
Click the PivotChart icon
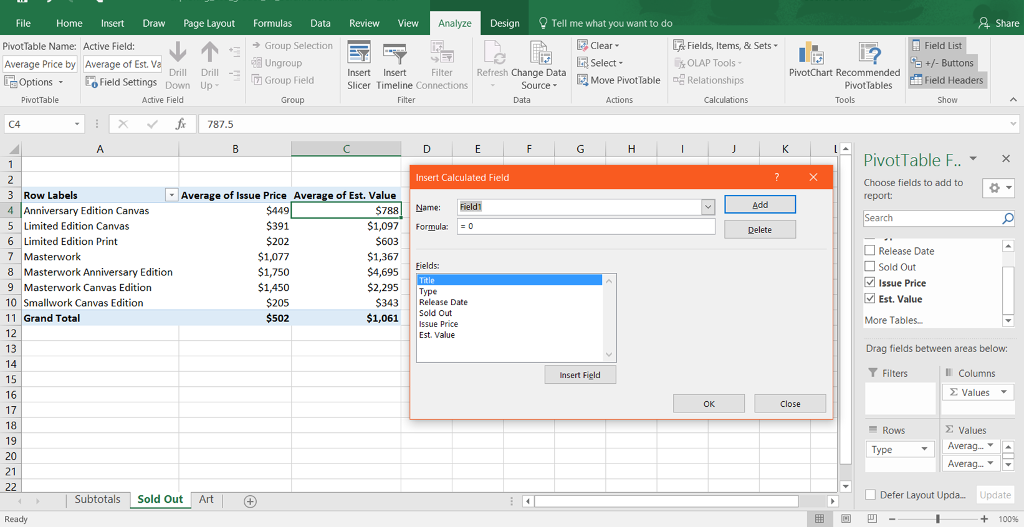[x=812, y=57]
